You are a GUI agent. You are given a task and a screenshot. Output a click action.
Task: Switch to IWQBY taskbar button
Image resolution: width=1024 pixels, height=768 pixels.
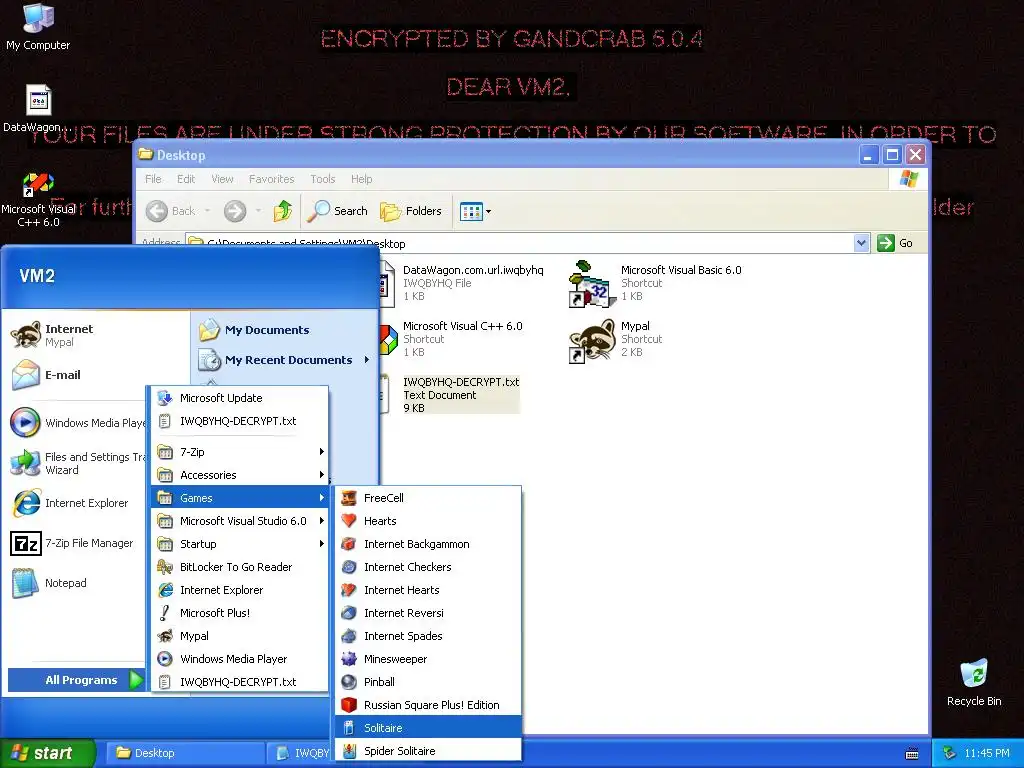300,753
